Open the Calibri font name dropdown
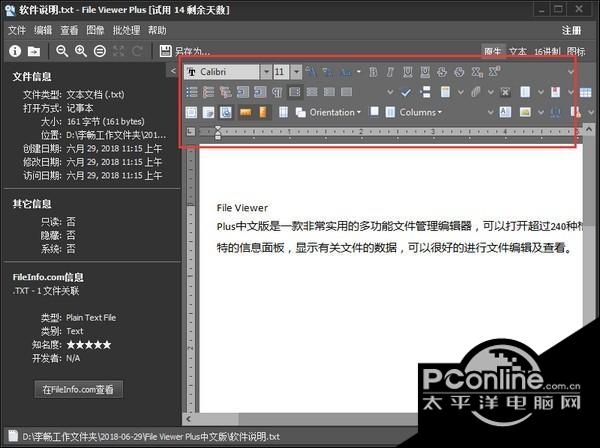The height and width of the screenshot is (448, 600). 266,72
